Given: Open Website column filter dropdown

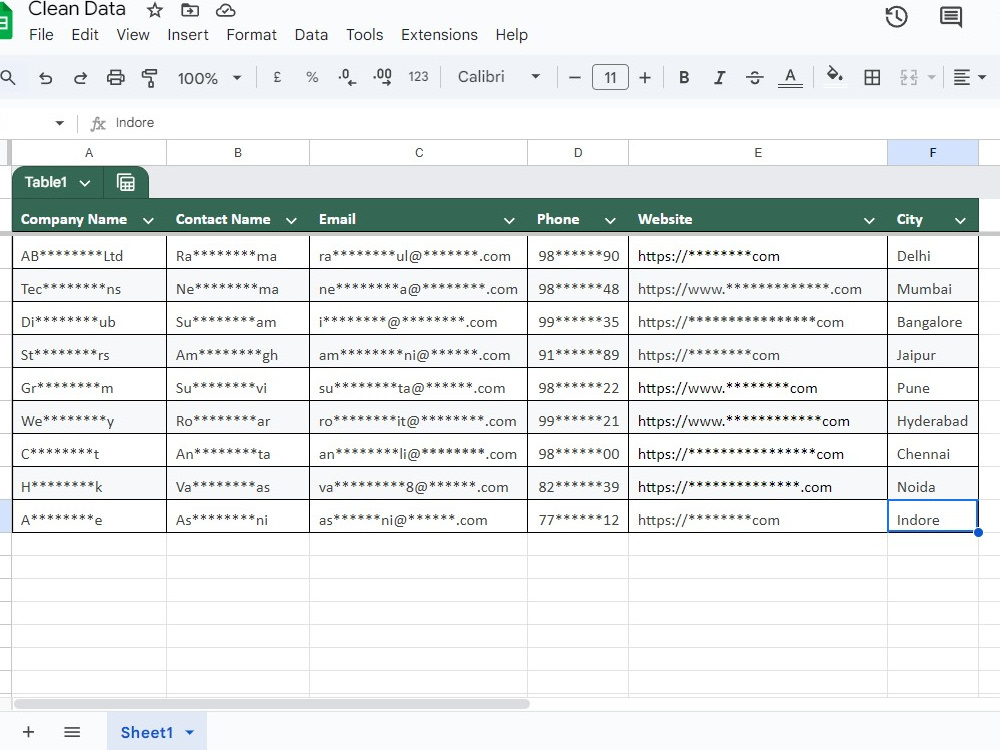Looking at the screenshot, I should (x=869, y=221).
